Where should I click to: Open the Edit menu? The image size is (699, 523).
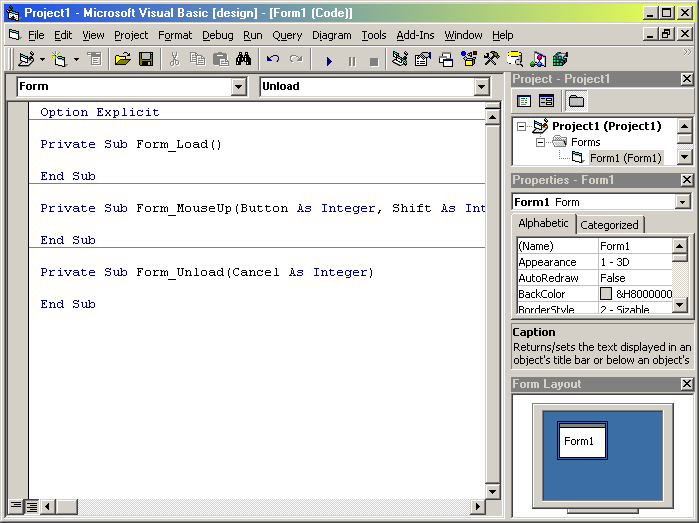click(x=63, y=35)
